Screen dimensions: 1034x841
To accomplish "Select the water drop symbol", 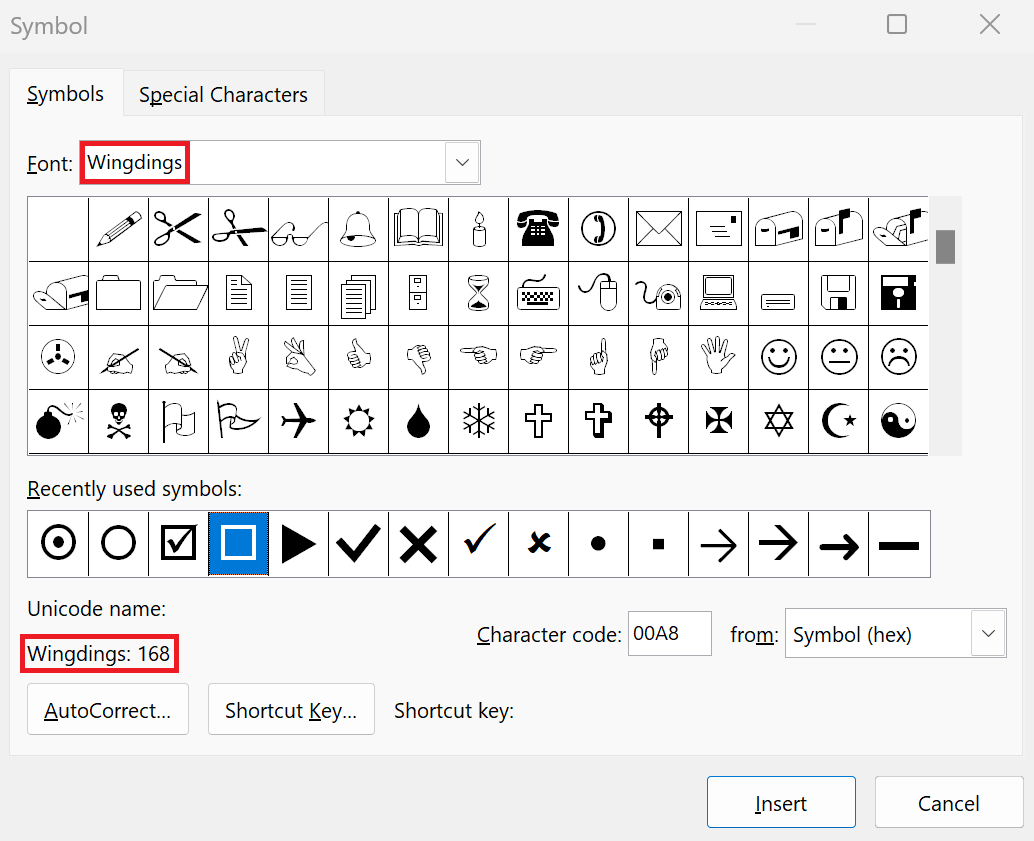I will coord(418,421).
